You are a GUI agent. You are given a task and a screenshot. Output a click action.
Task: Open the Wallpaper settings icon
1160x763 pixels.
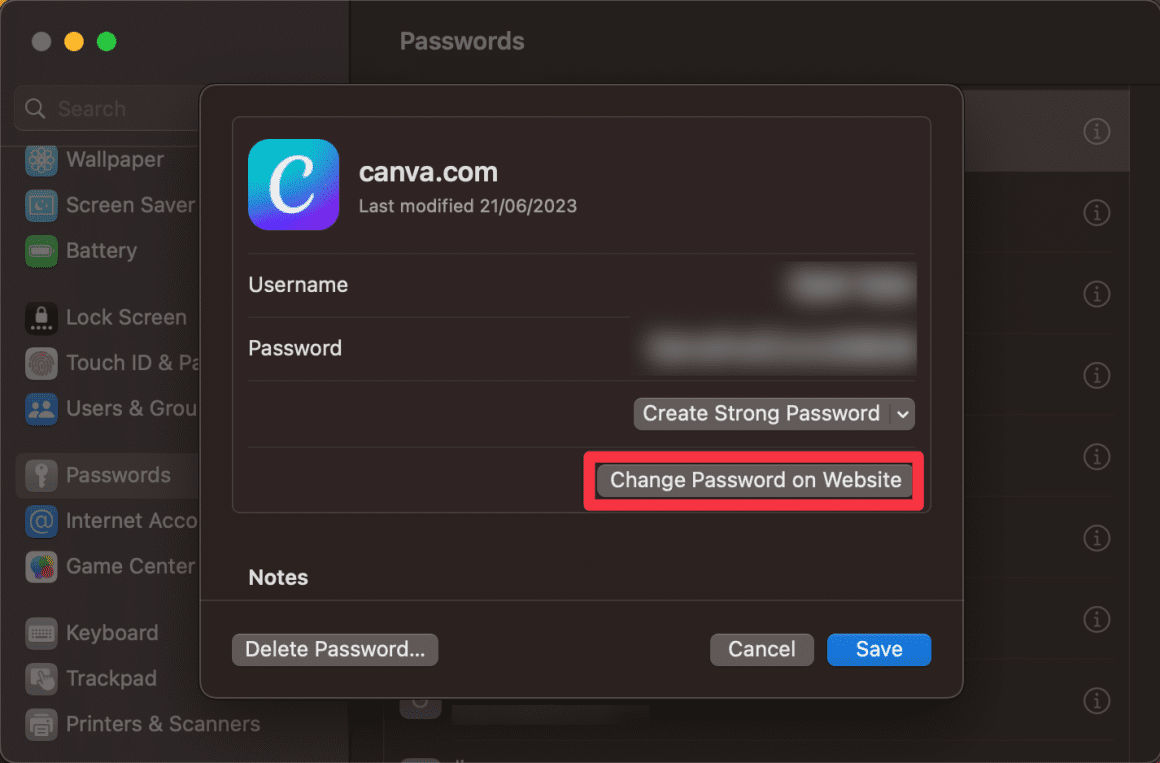coord(41,159)
